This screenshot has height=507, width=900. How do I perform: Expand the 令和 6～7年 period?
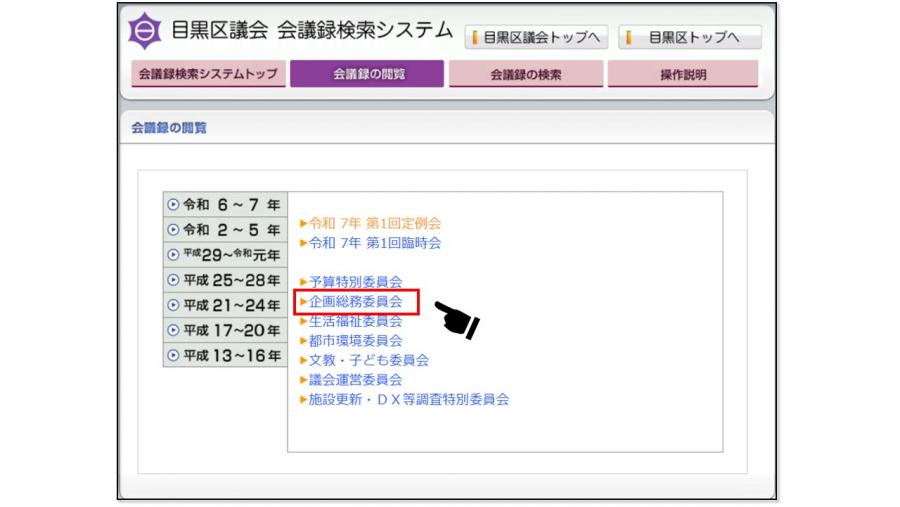(x=225, y=204)
